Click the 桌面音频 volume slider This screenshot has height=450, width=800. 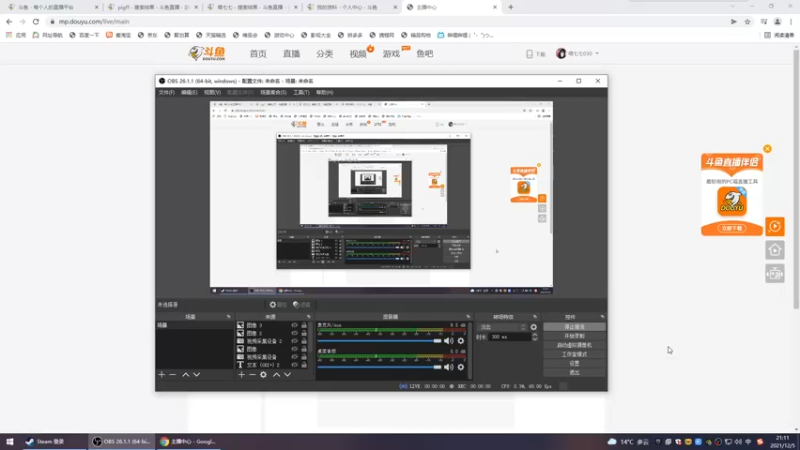[x=379, y=367]
